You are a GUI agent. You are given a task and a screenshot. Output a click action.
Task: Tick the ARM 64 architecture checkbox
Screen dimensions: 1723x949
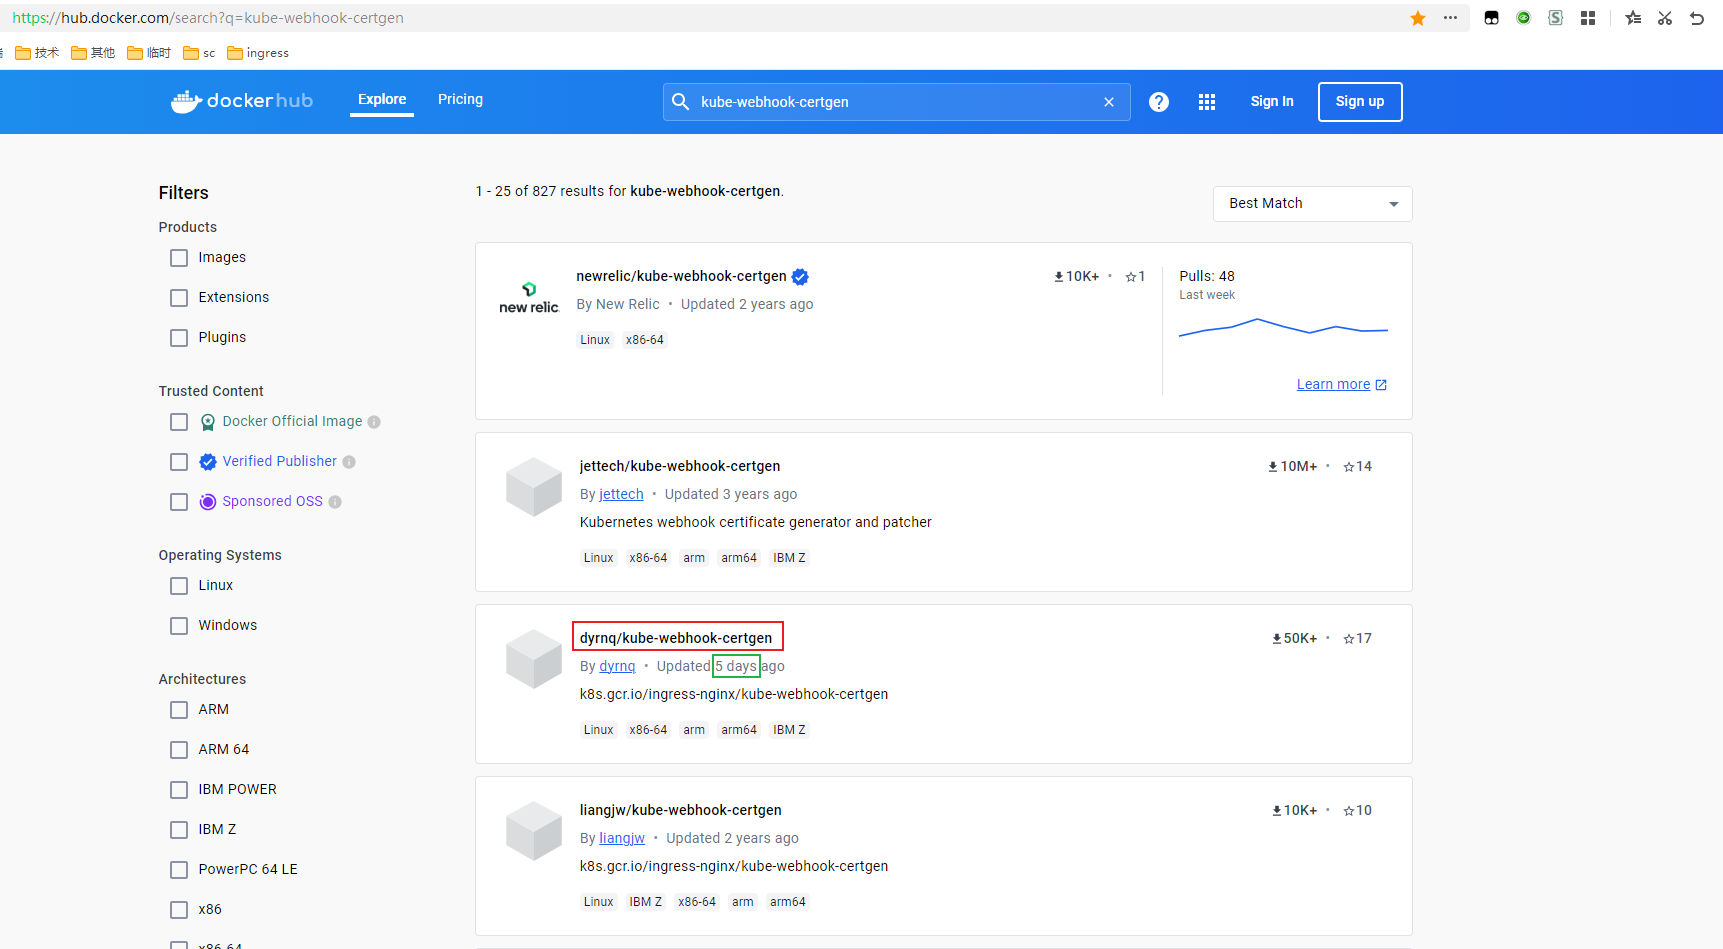(x=179, y=750)
